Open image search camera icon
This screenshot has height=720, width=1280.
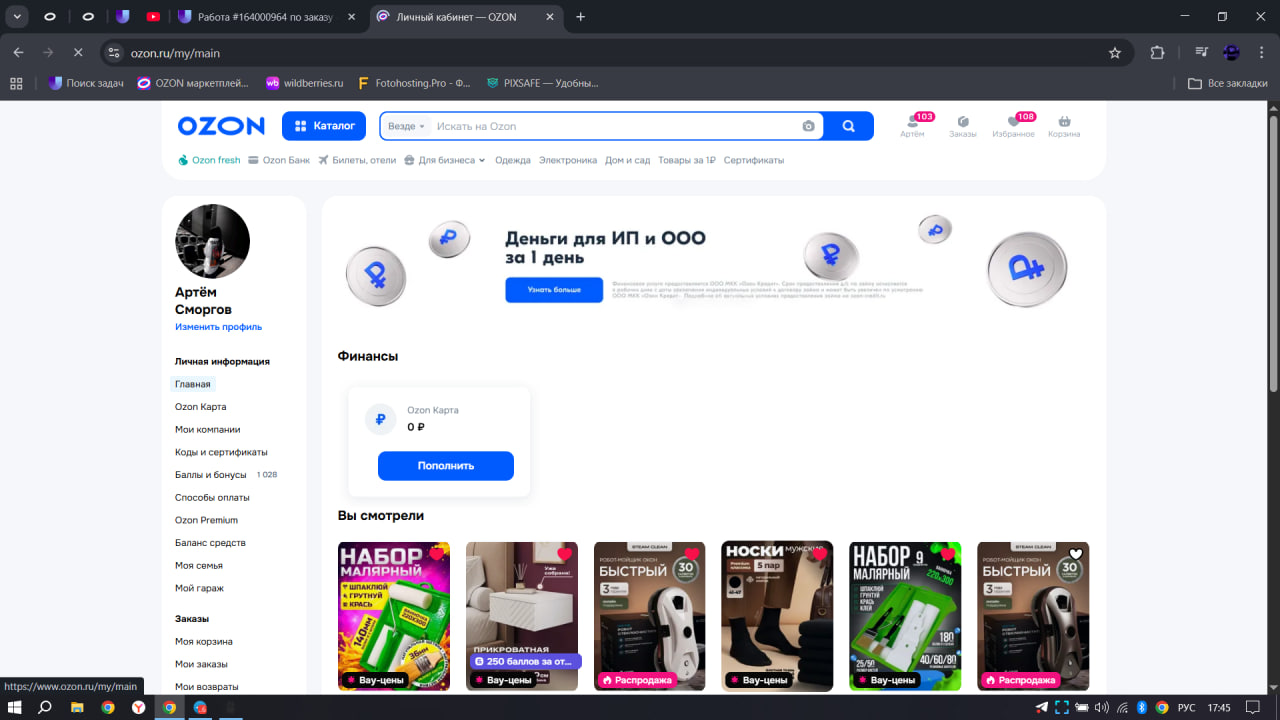809,126
